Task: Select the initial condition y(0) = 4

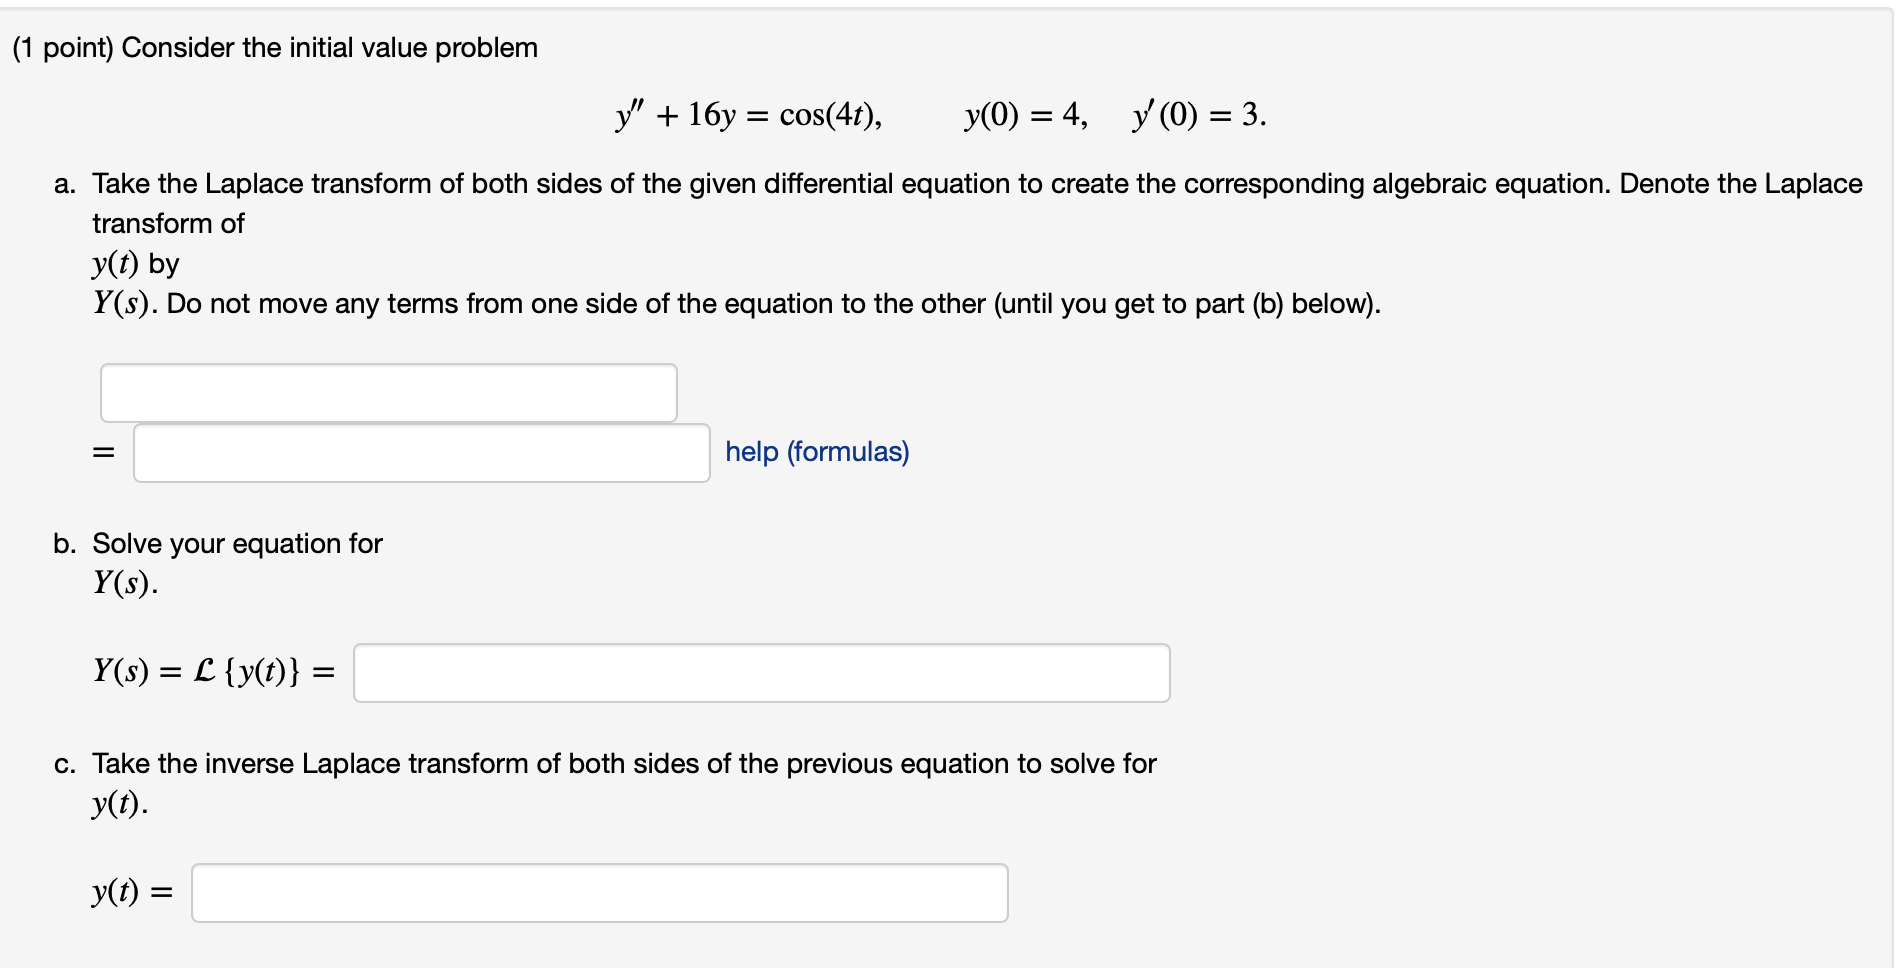Action: [x=1023, y=113]
